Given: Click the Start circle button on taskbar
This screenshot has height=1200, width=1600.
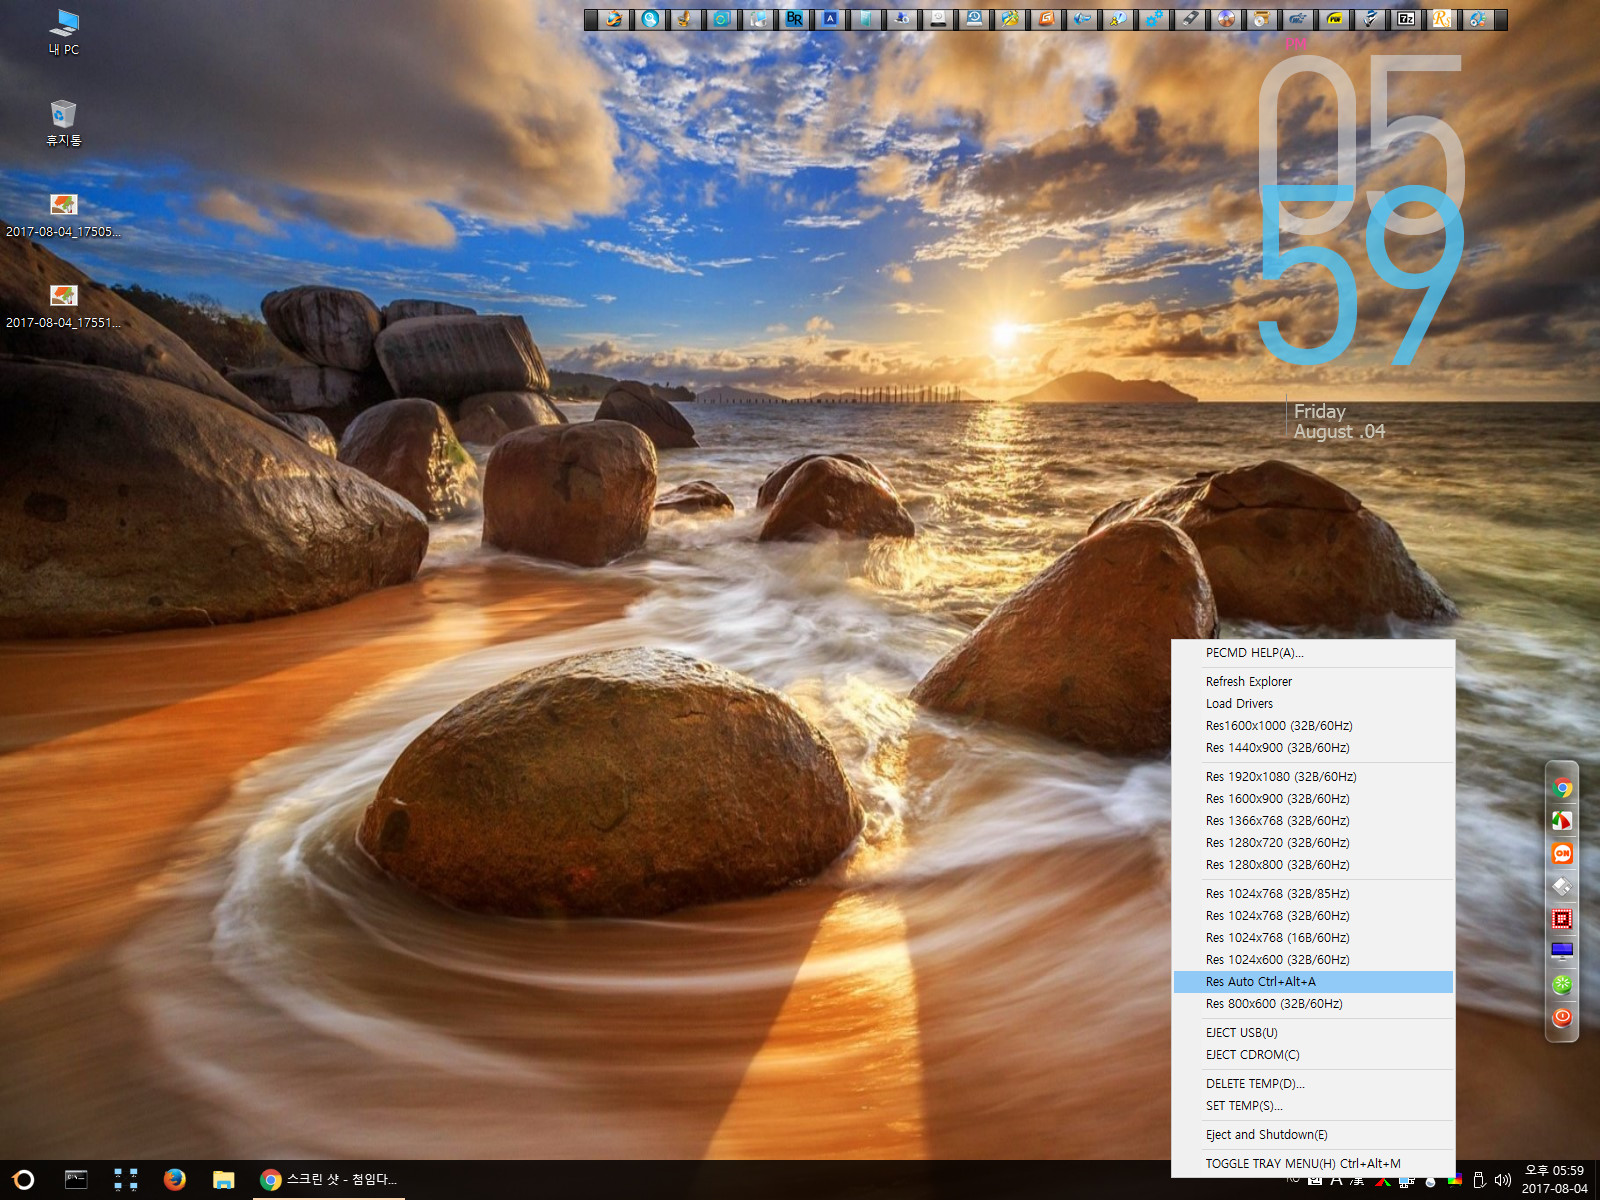Looking at the screenshot, I should pos(24,1180).
